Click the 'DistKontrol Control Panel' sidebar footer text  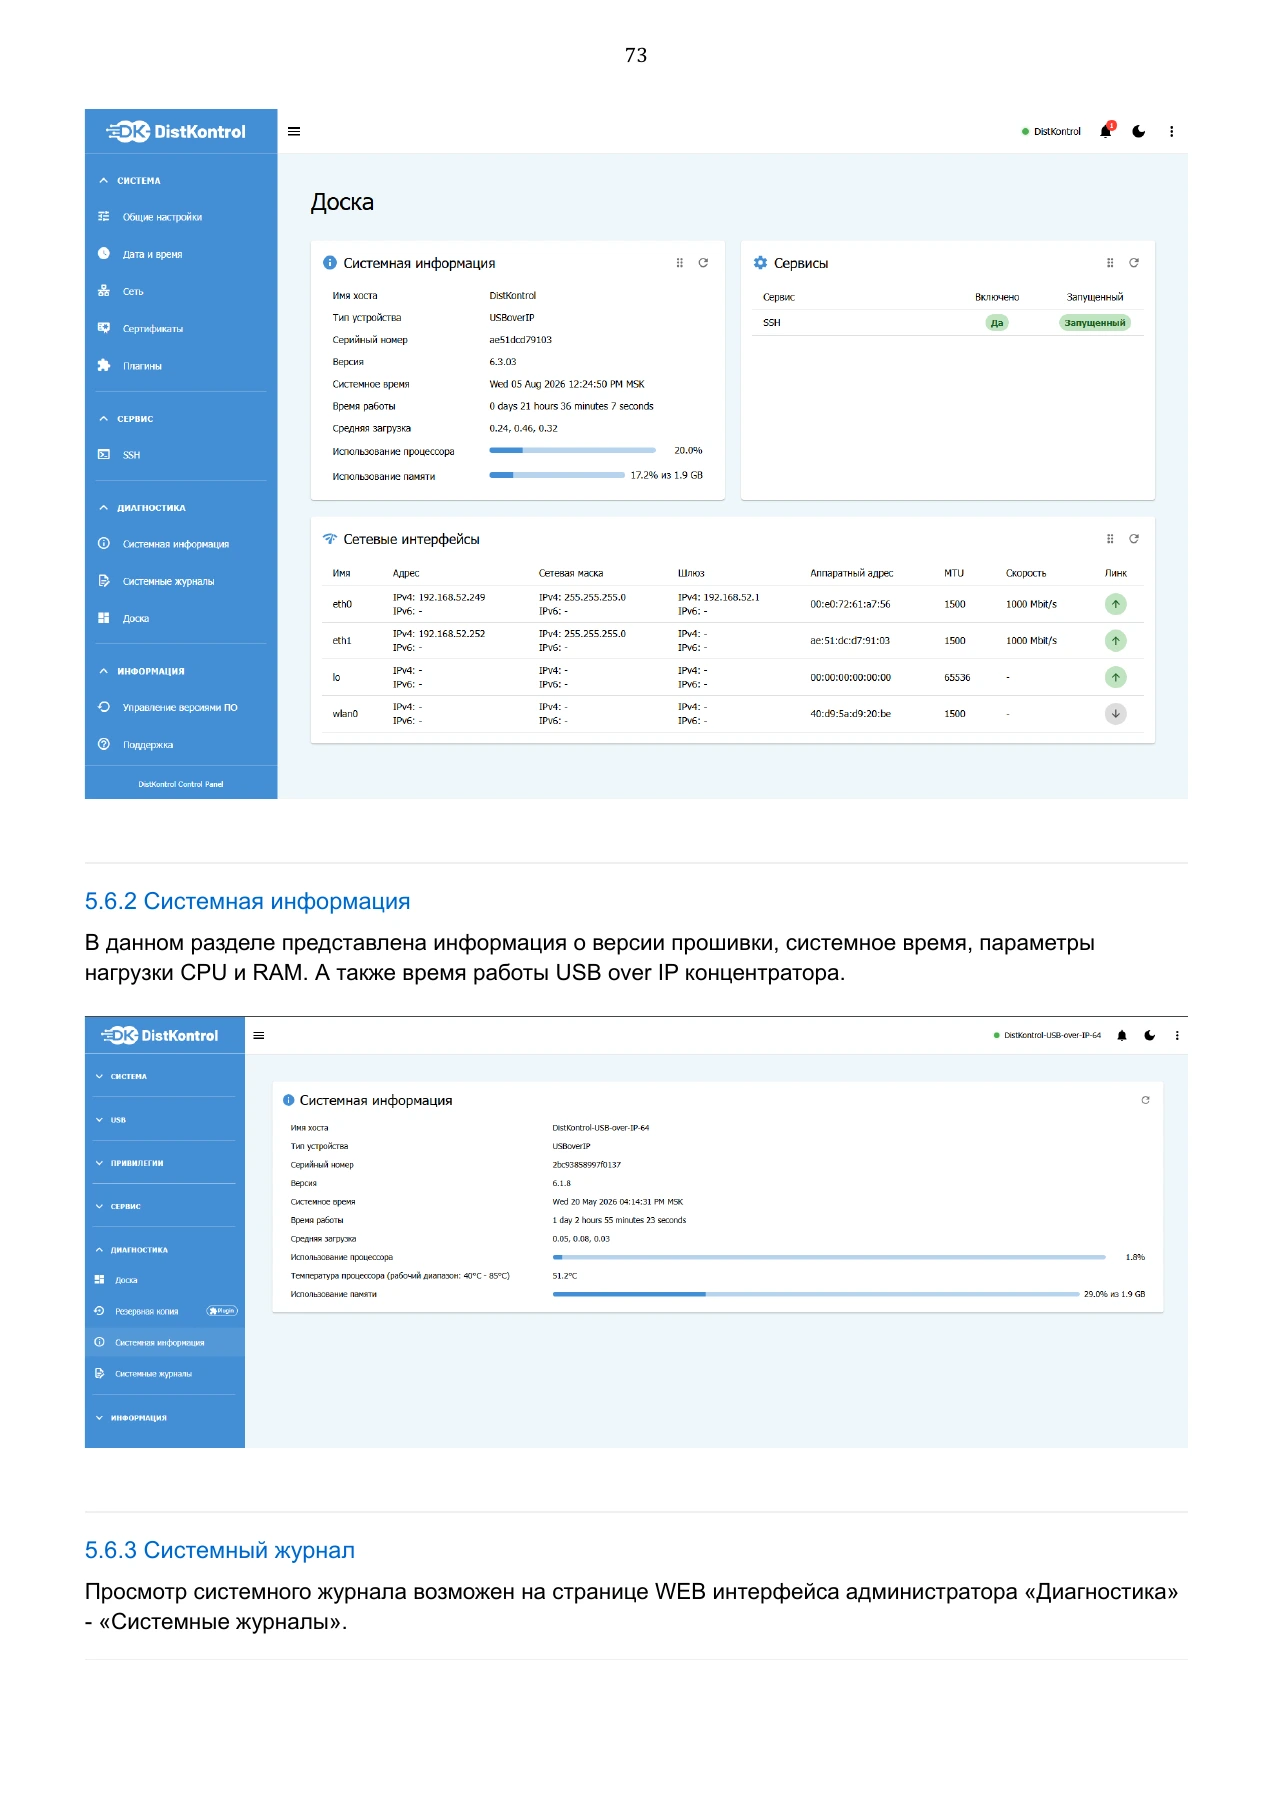point(181,784)
